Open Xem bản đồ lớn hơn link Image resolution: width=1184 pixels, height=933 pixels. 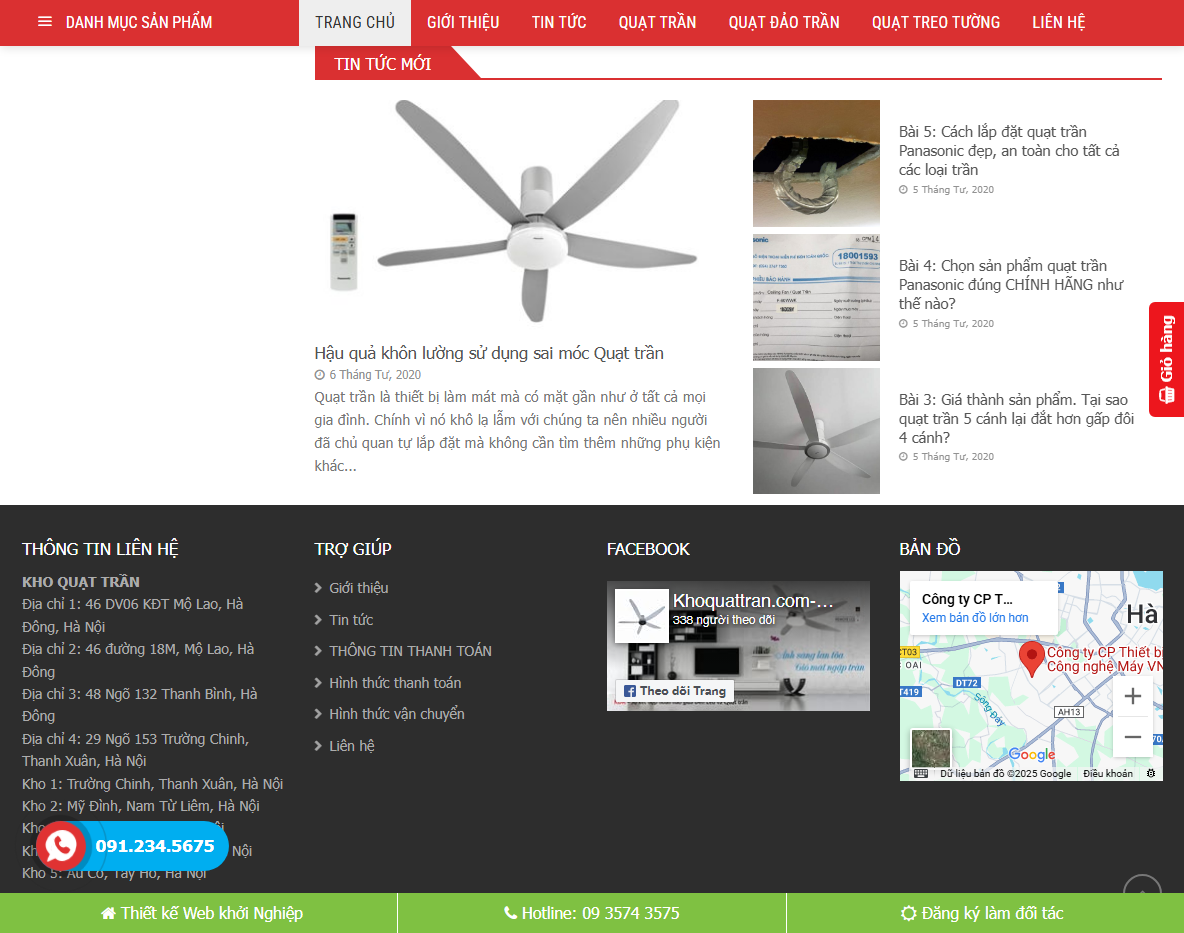(975, 617)
